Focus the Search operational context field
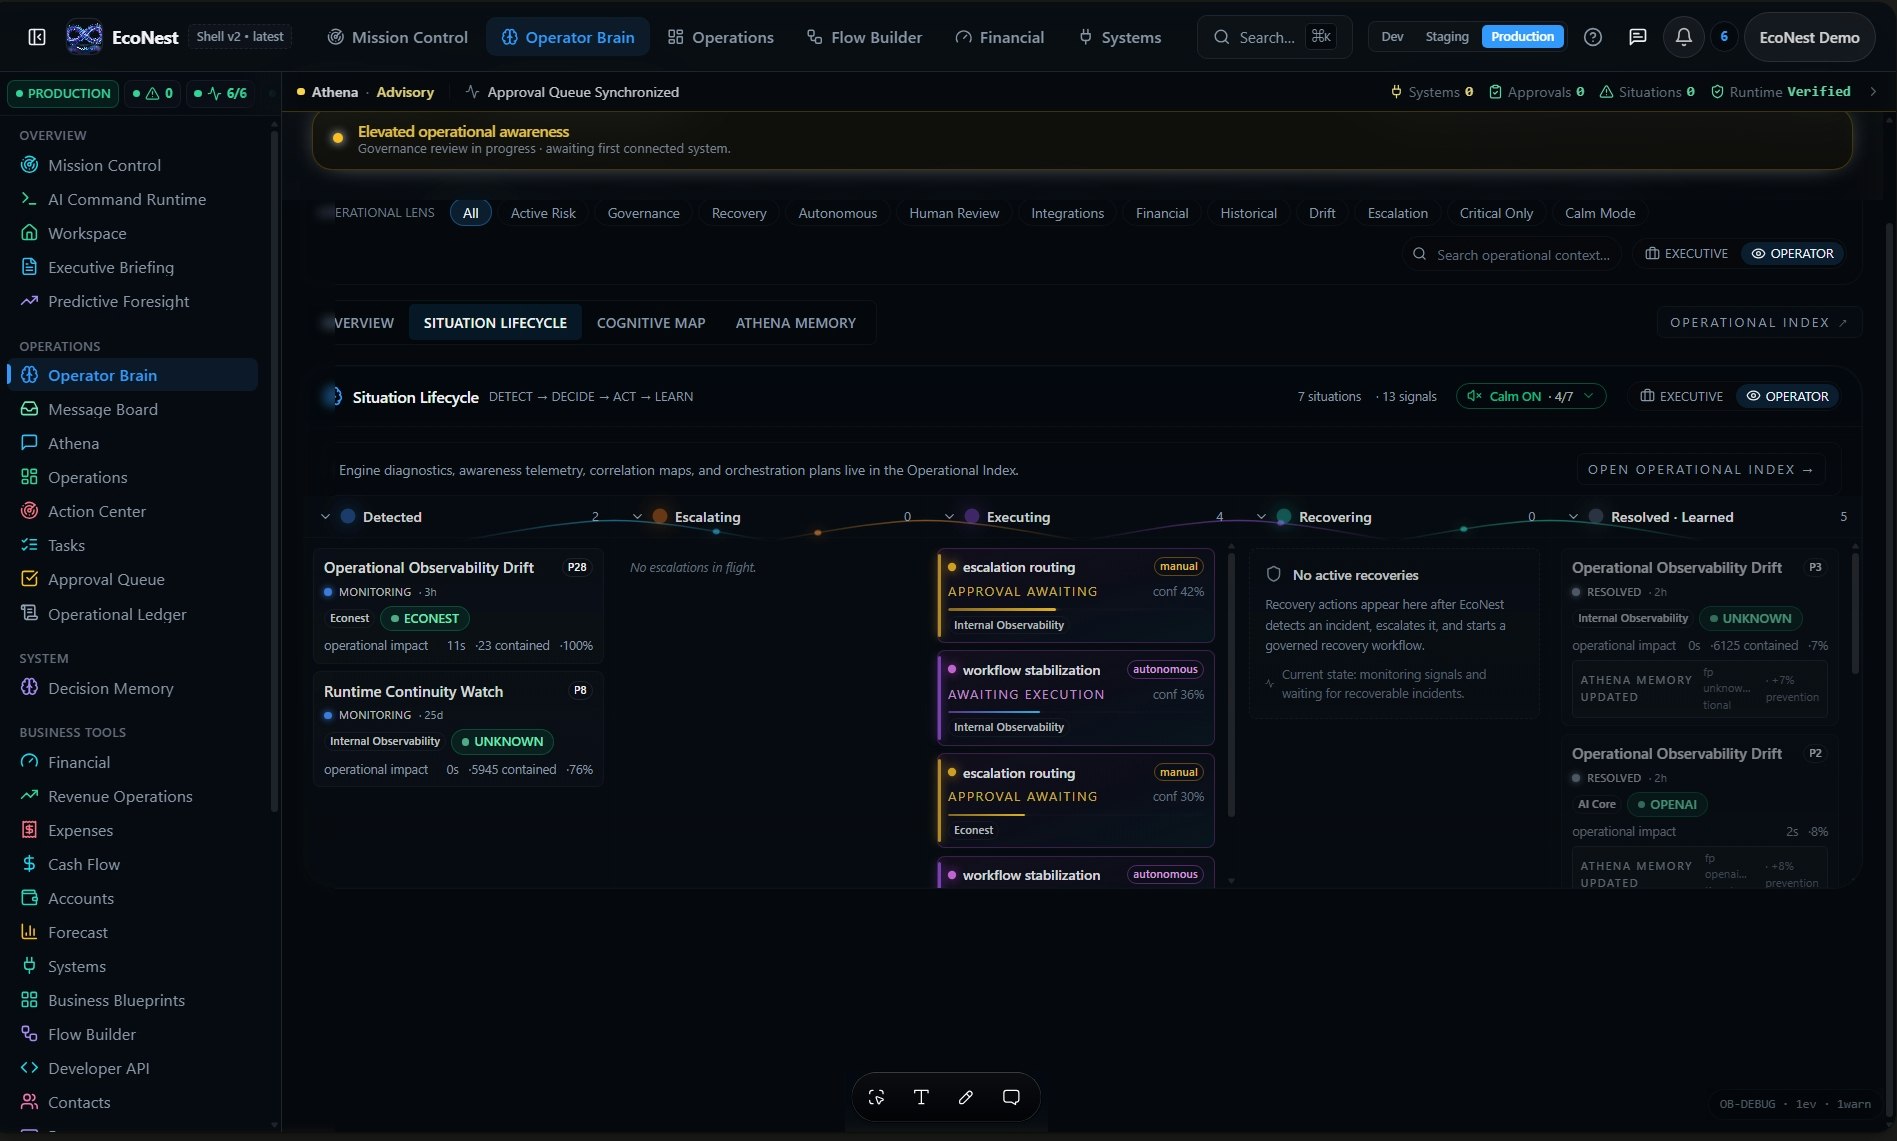This screenshot has width=1897, height=1141. (1511, 255)
